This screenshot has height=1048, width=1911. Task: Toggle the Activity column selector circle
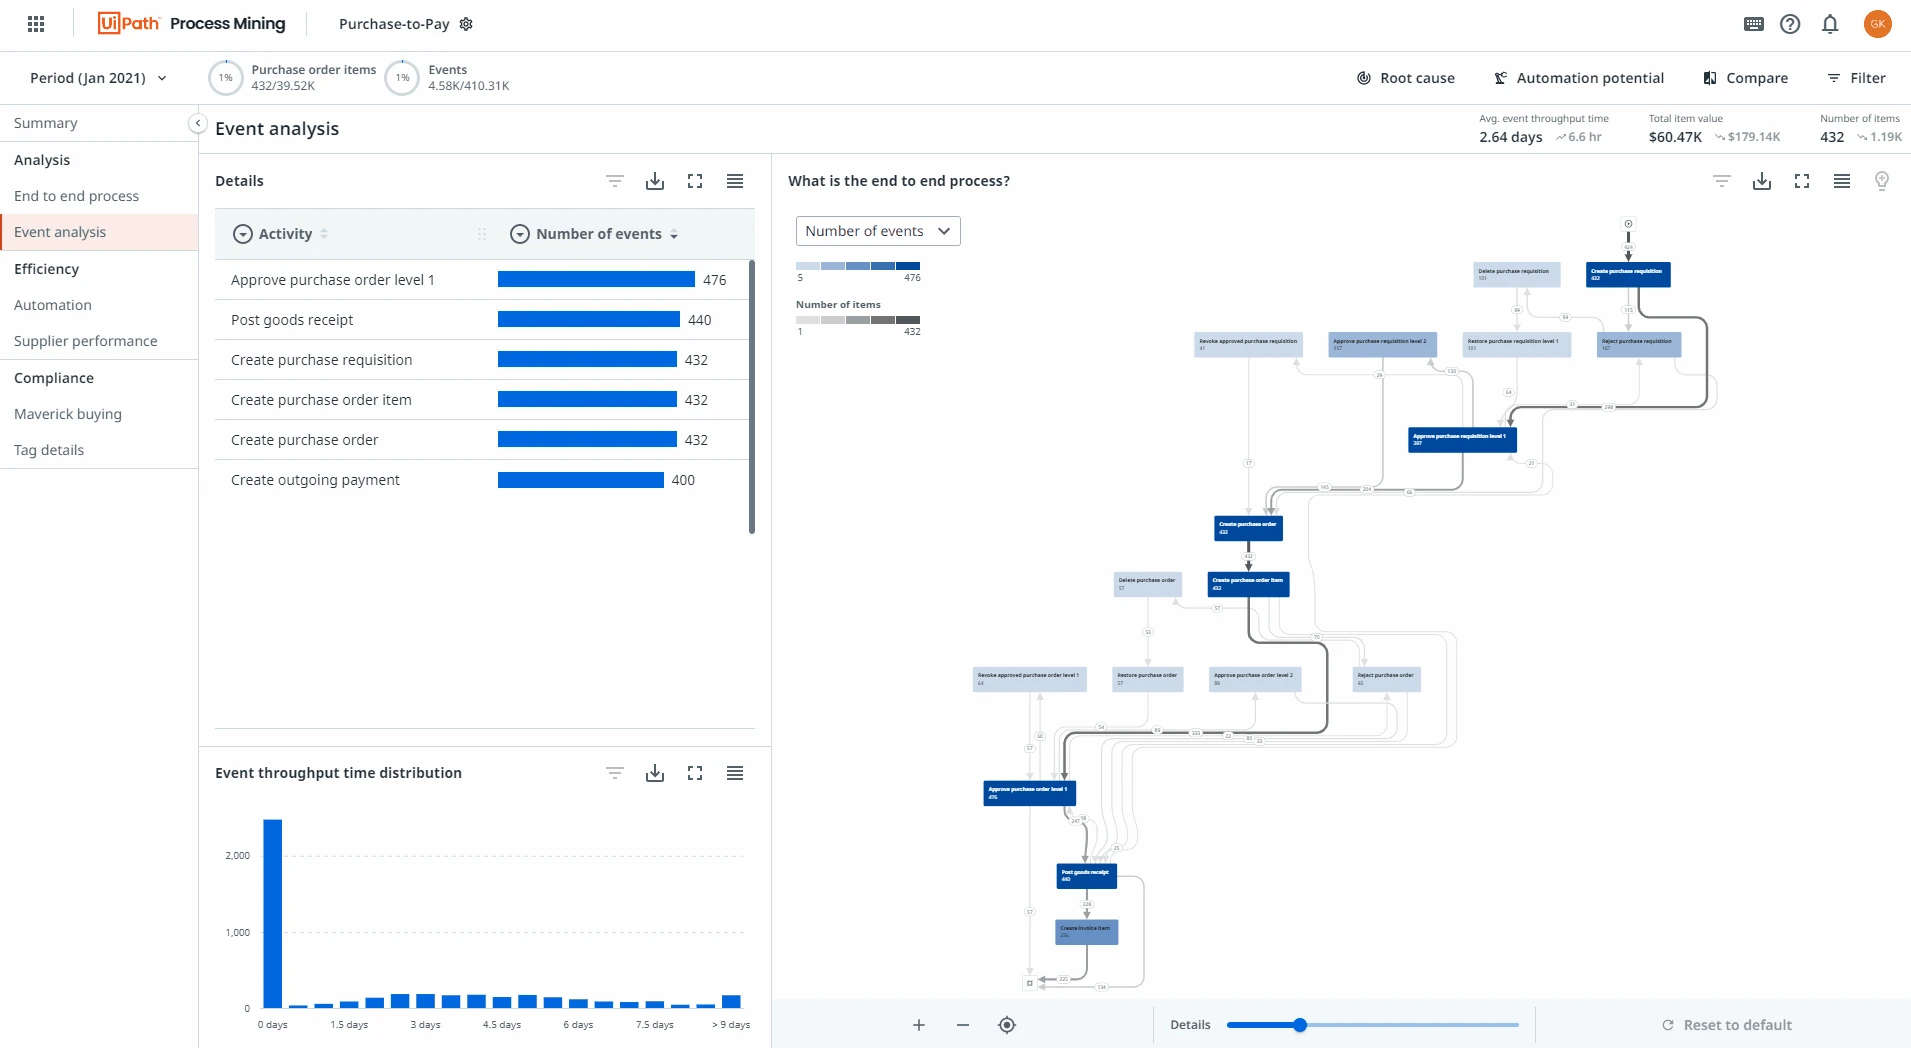click(242, 234)
